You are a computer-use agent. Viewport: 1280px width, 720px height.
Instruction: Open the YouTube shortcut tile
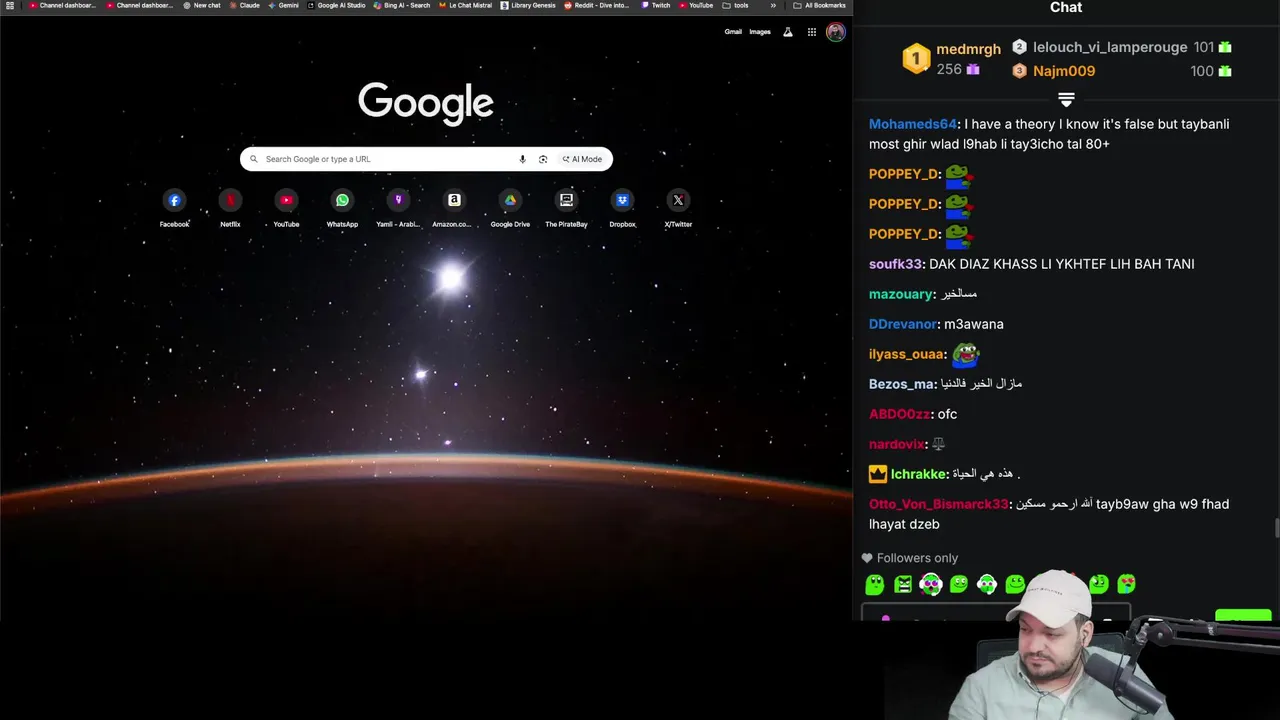point(286,209)
